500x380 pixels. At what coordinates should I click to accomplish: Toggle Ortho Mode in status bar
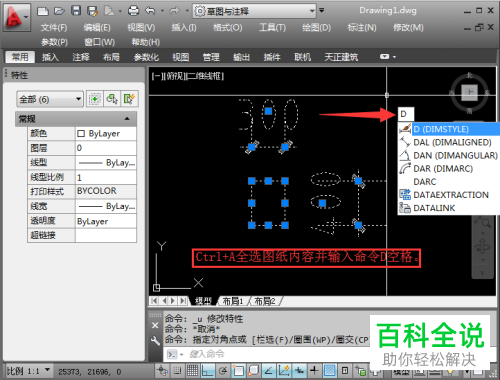[x=207, y=371]
